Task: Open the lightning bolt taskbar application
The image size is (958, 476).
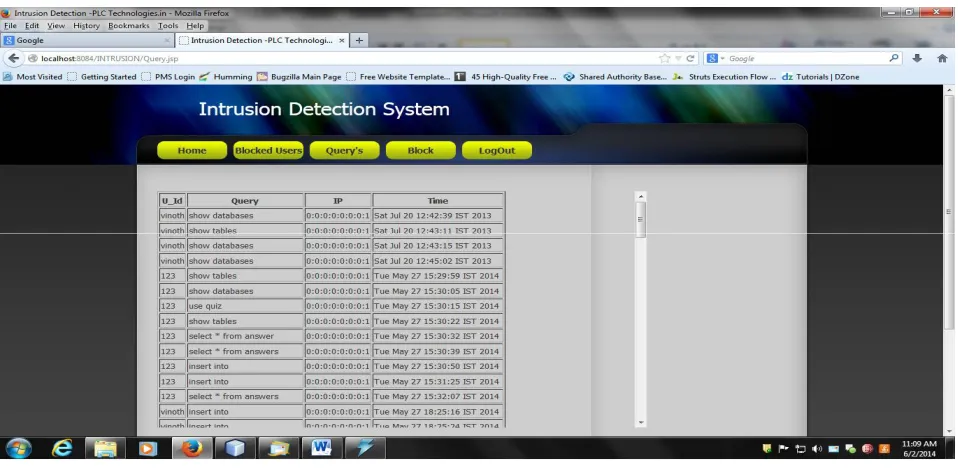Action: (365, 449)
